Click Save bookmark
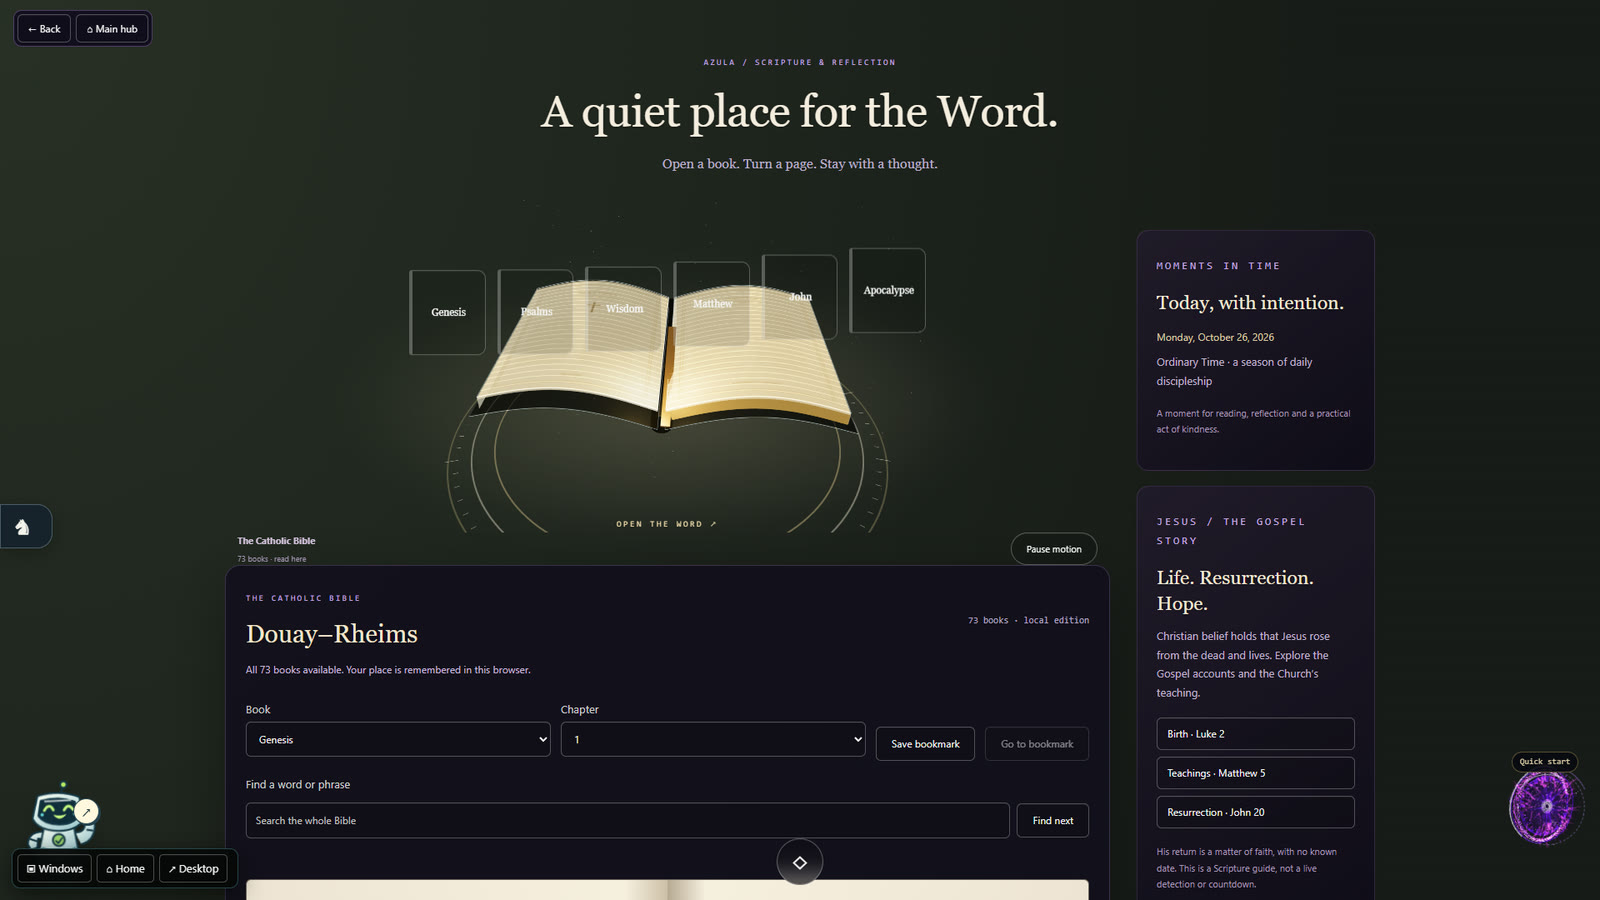Screen dimensions: 1600x900 click(x=925, y=744)
